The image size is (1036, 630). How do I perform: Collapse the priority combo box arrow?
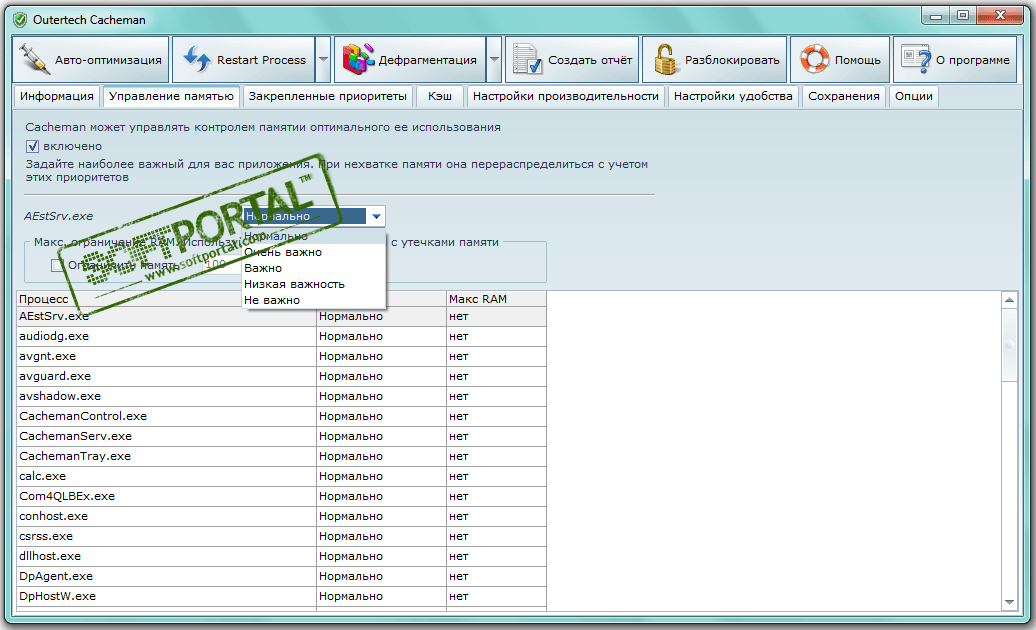tap(376, 216)
